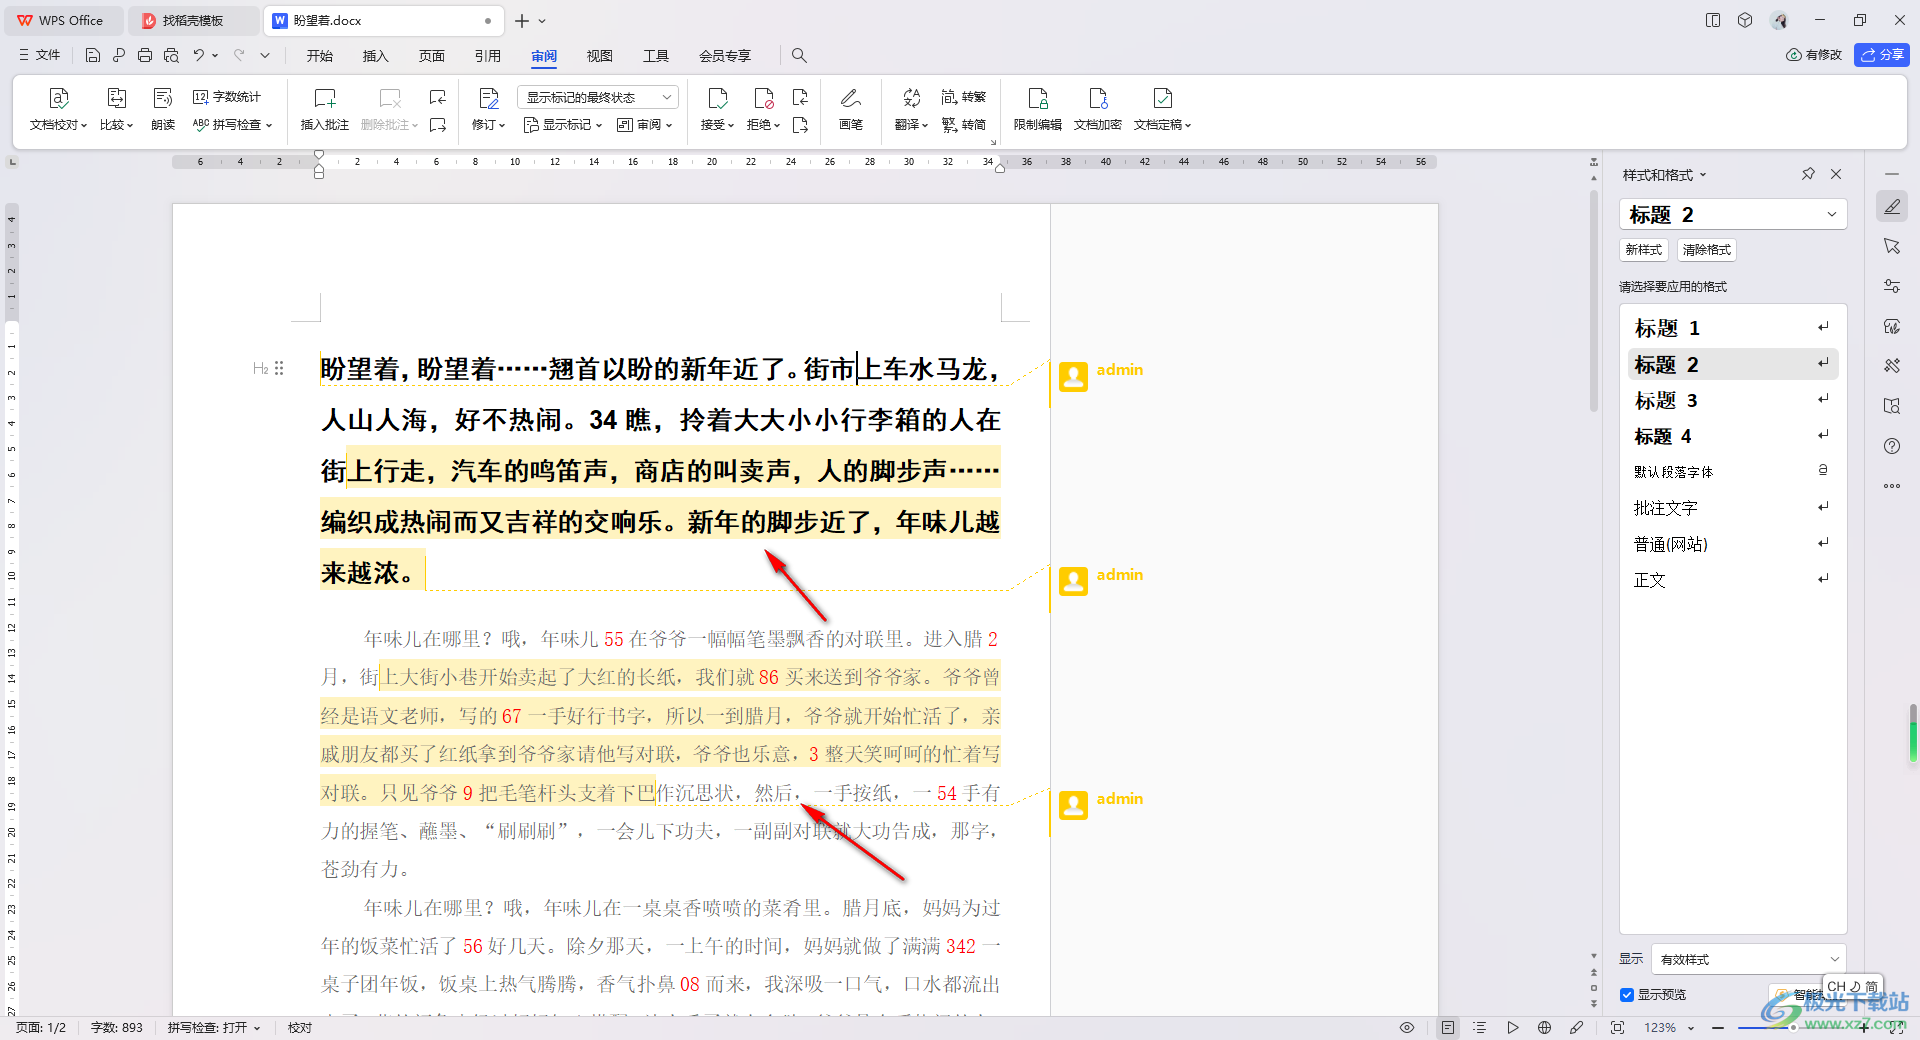Click the selection arrow icon in right sidebar
The width and height of the screenshot is (1920, 1040).
(1892, 246)
